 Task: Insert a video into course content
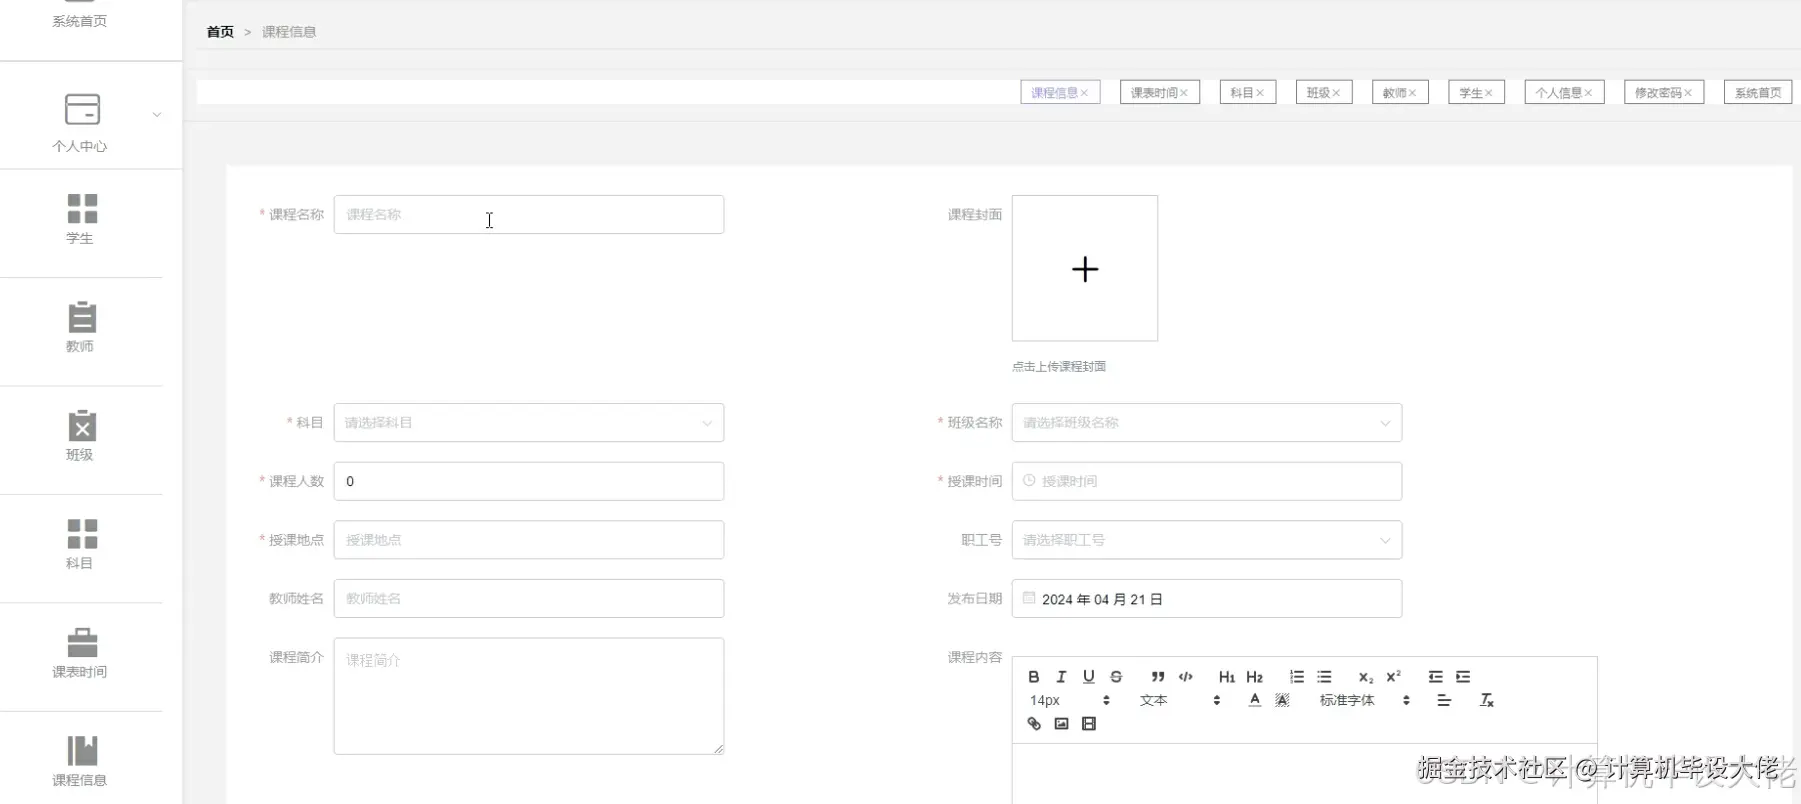[x=1089, y=724]
